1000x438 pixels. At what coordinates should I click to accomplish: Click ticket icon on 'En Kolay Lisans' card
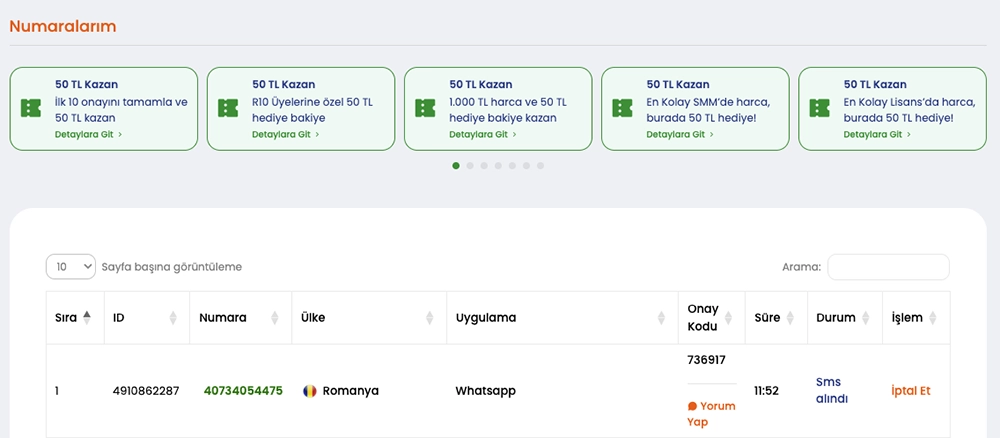pyautogui.click(x=819, y=108)
